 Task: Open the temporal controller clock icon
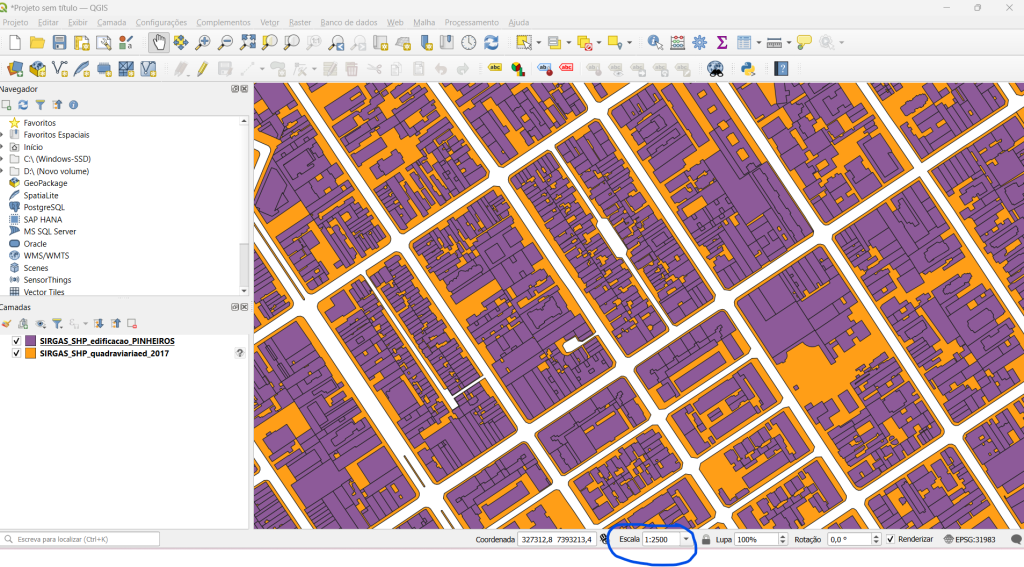point(469,43)
